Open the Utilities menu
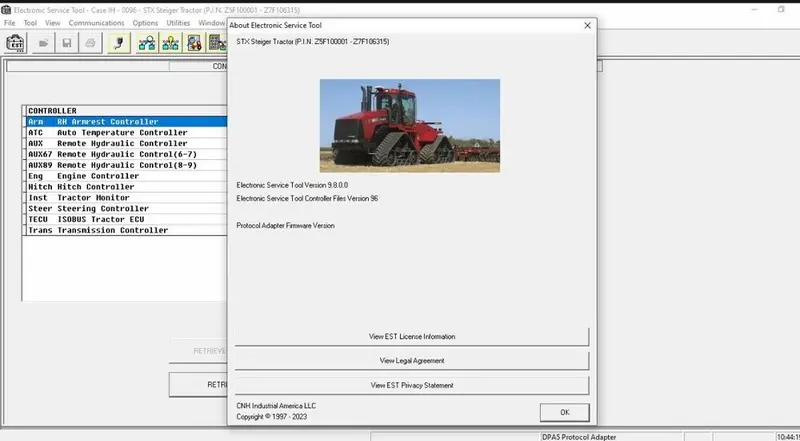The width and height of the screenshot is (800, 441). click(x=178, y=23)
